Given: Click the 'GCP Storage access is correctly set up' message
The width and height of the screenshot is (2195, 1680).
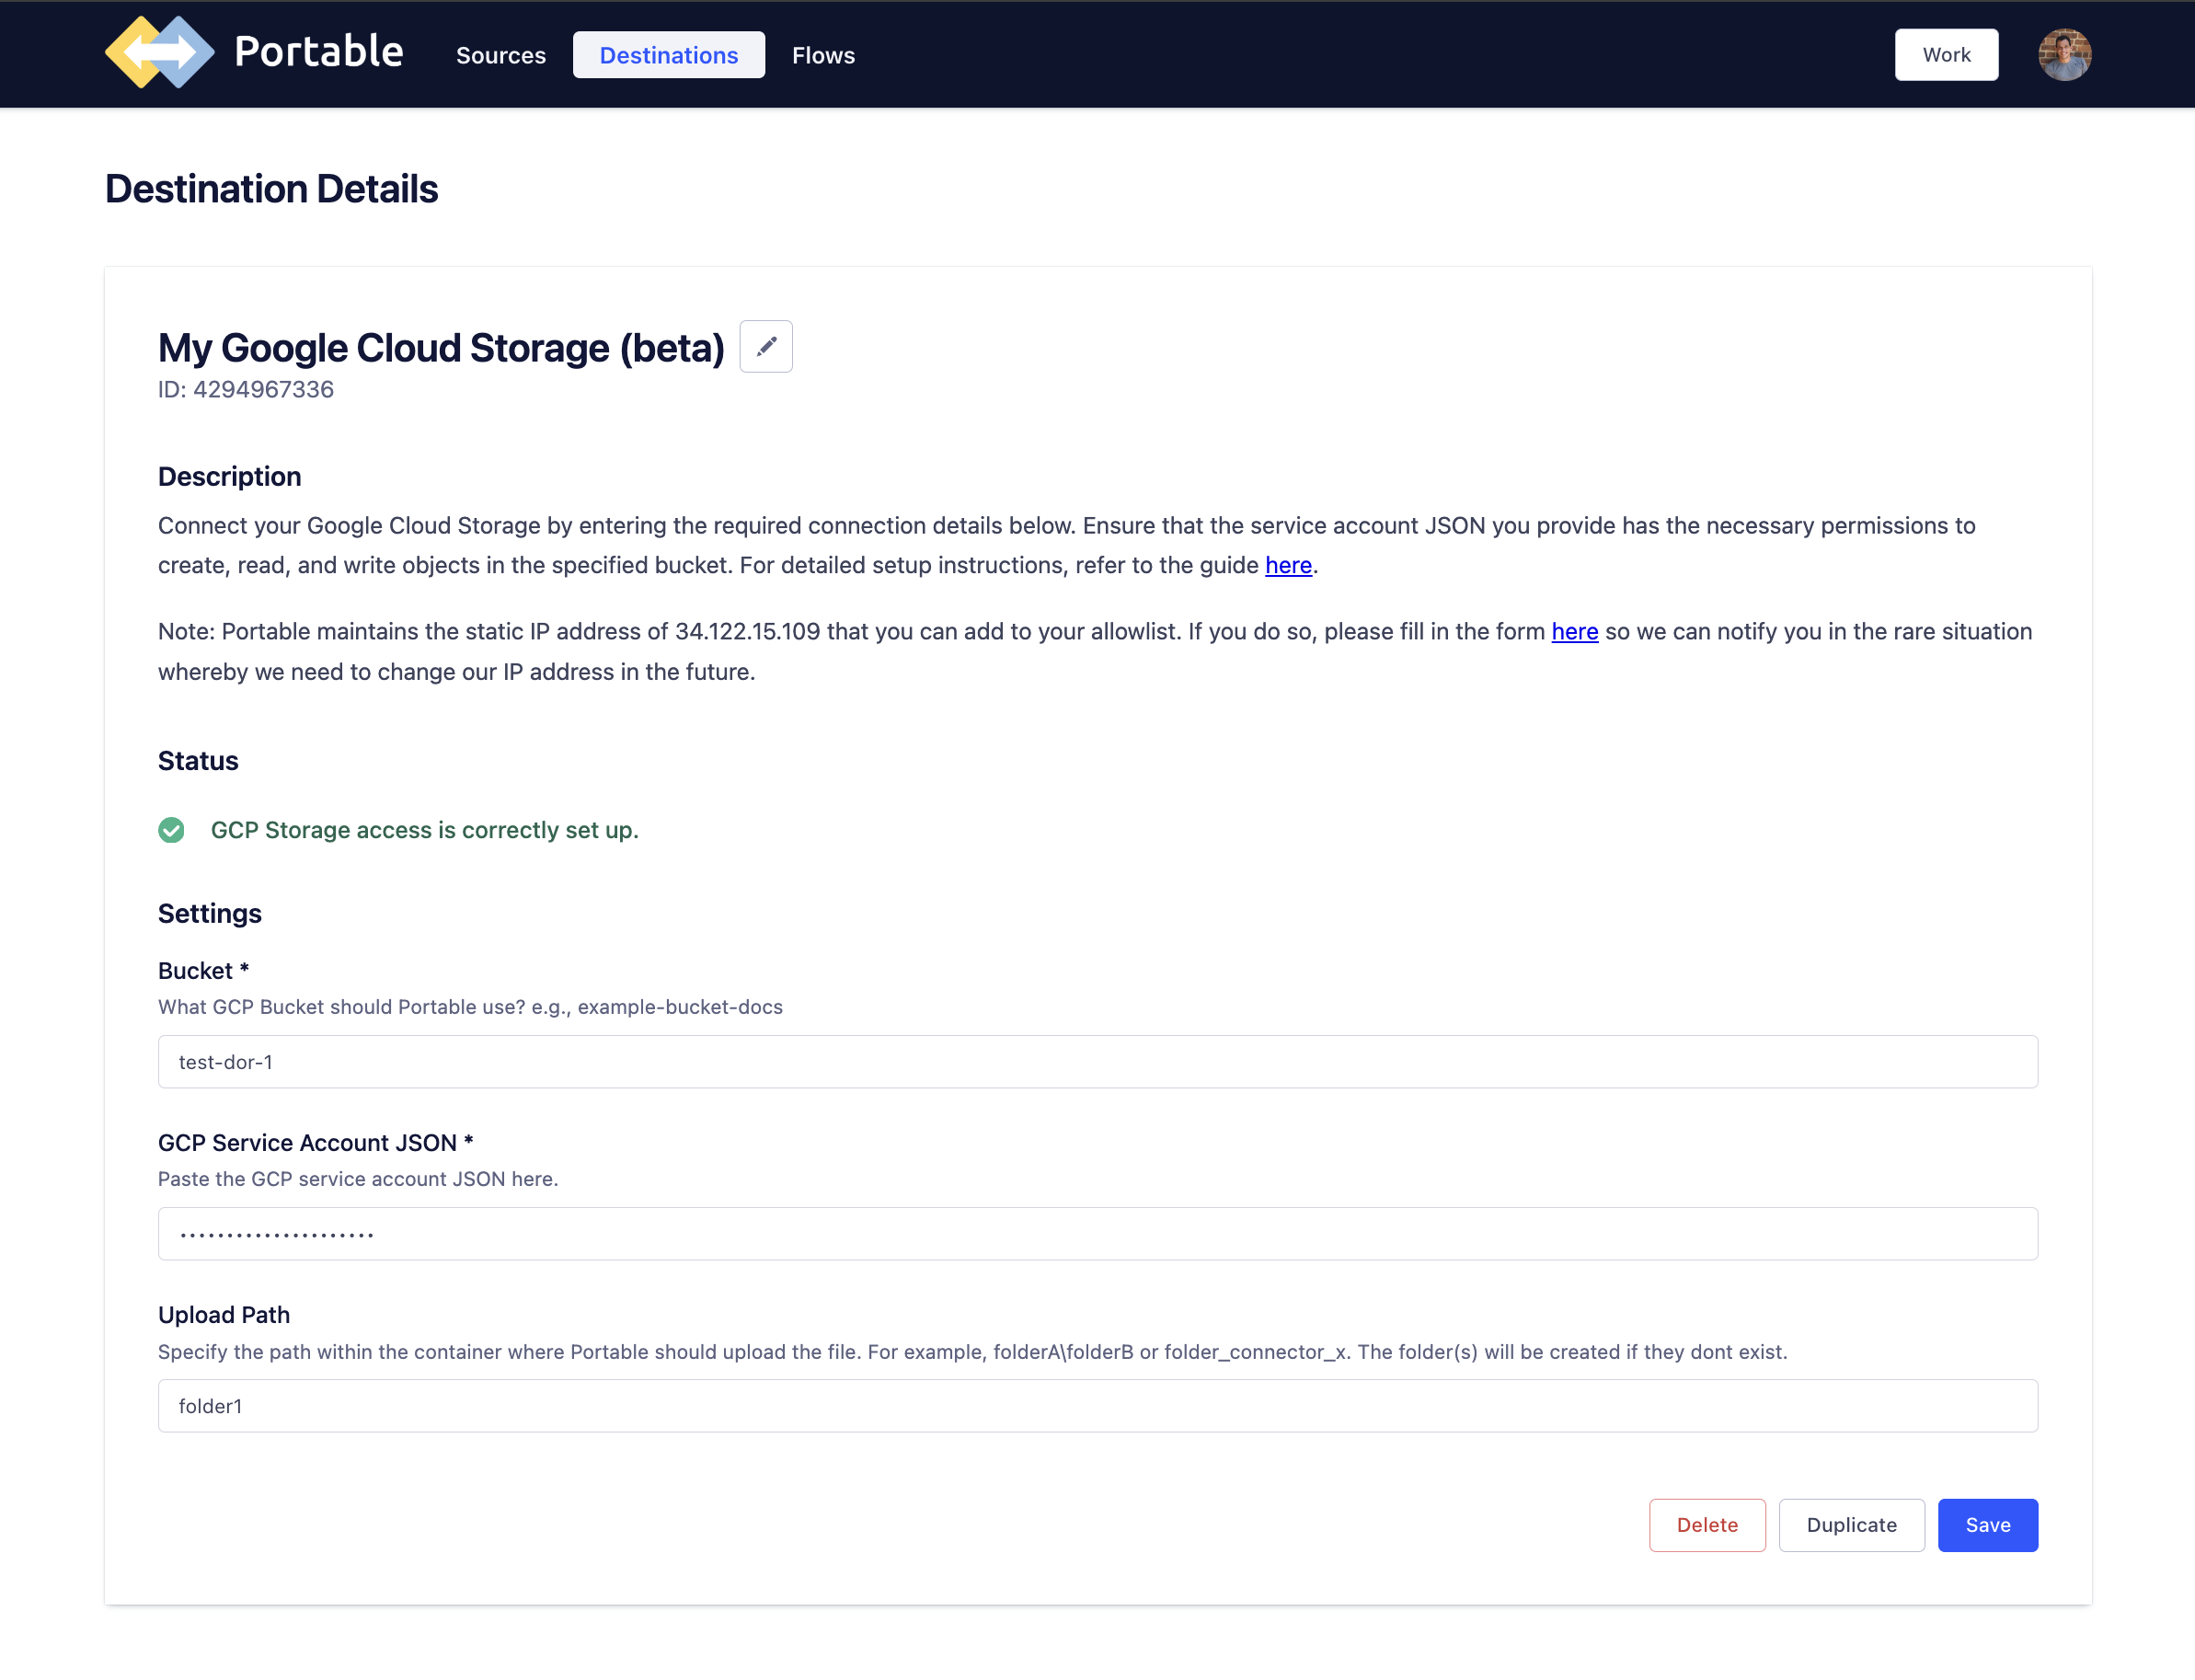Looking at the screenshot, I should 424,830.
